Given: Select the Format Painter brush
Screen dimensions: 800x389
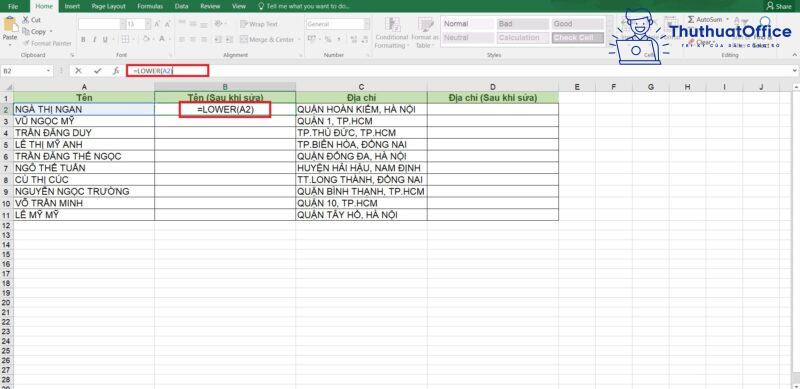Looking at the screenshot, I should (x=46, y=43).
